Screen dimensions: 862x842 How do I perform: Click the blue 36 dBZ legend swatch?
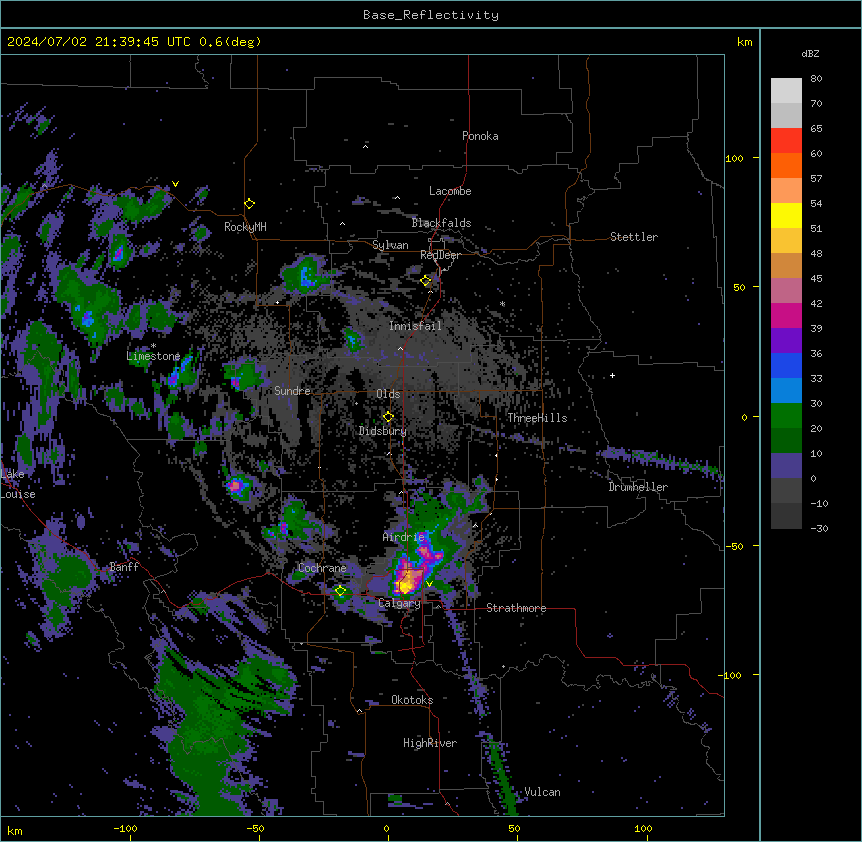(786, 365)
